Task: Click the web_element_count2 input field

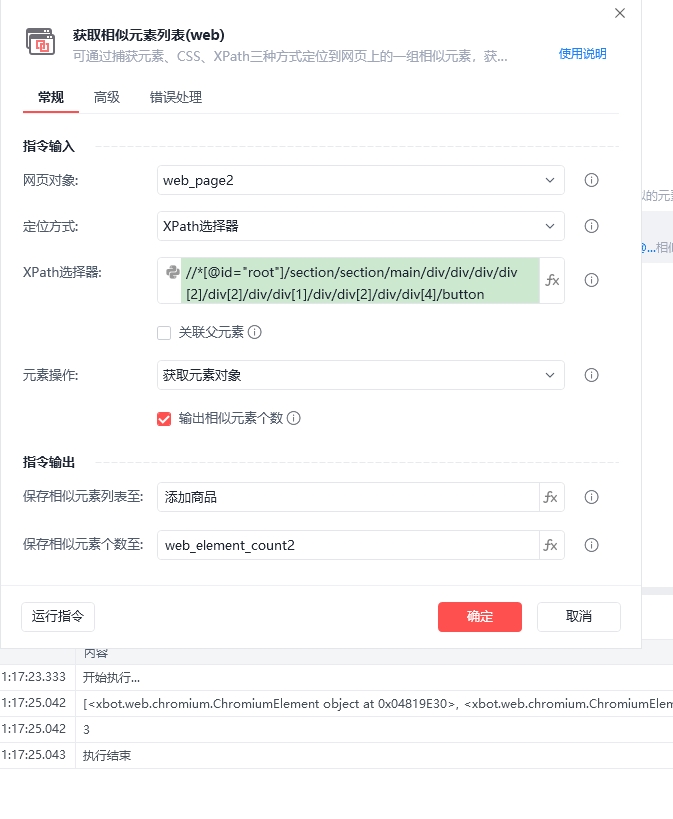Action: tap(348, 545)
